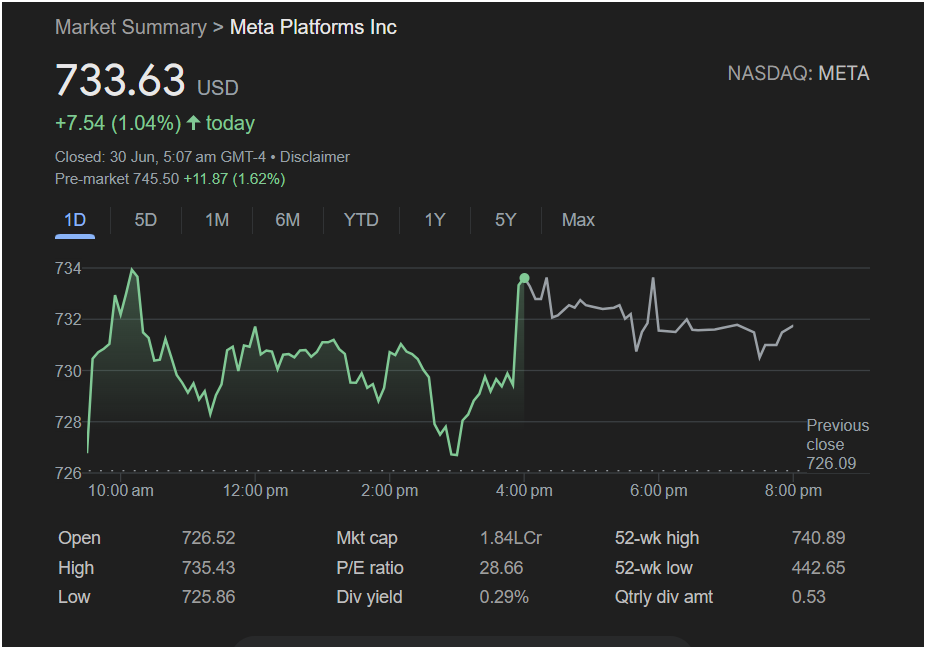926x649 pixels.
Task: Click the green closing-price dot on chart
Action: tap(524, 278)
